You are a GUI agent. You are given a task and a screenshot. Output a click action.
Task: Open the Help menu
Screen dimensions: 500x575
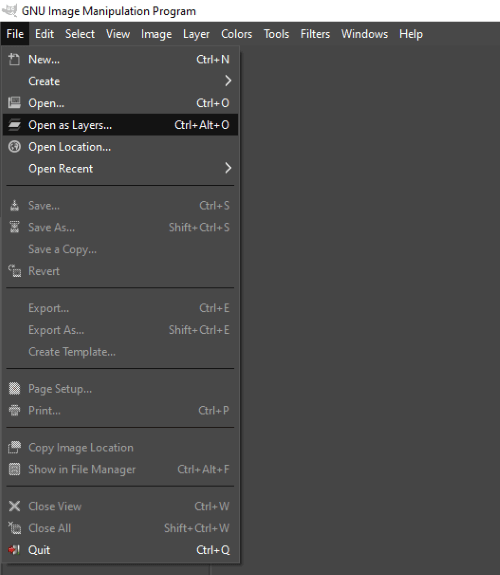point(411,34)
